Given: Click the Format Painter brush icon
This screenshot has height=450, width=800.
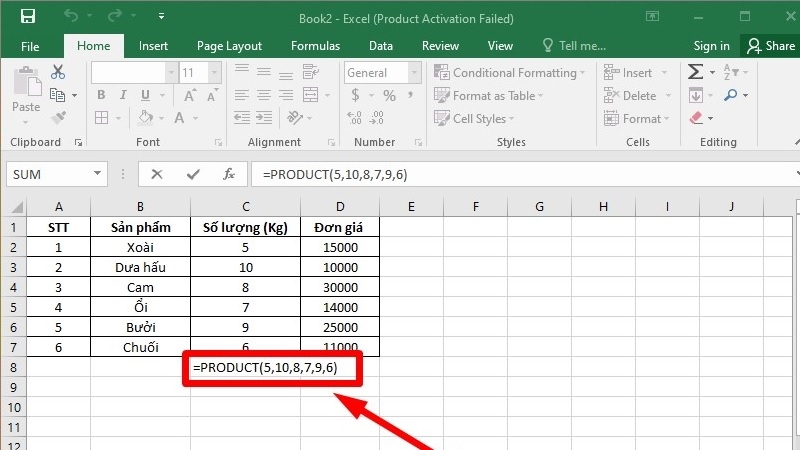Looking at the screenshot, I should 58,117.
